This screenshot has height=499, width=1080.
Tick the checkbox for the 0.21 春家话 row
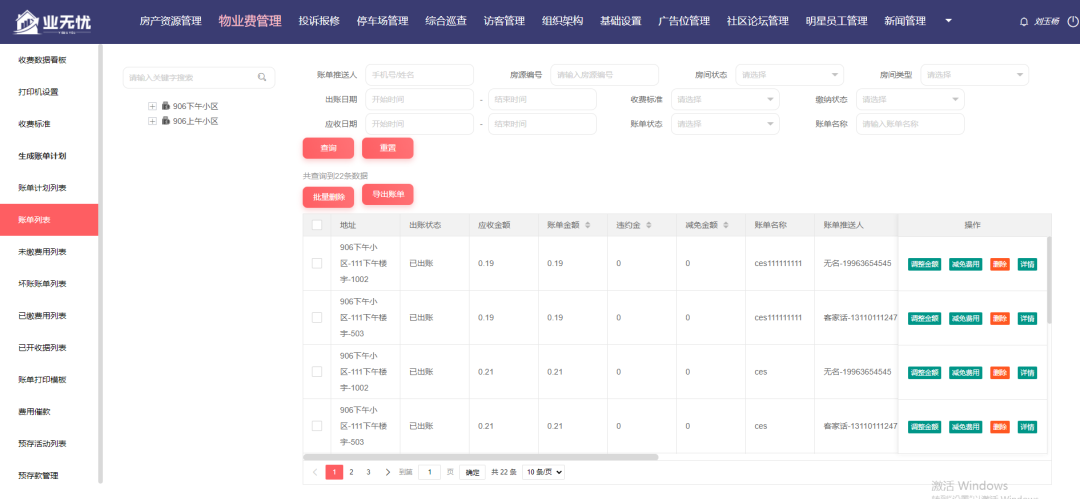coord(317,426)
